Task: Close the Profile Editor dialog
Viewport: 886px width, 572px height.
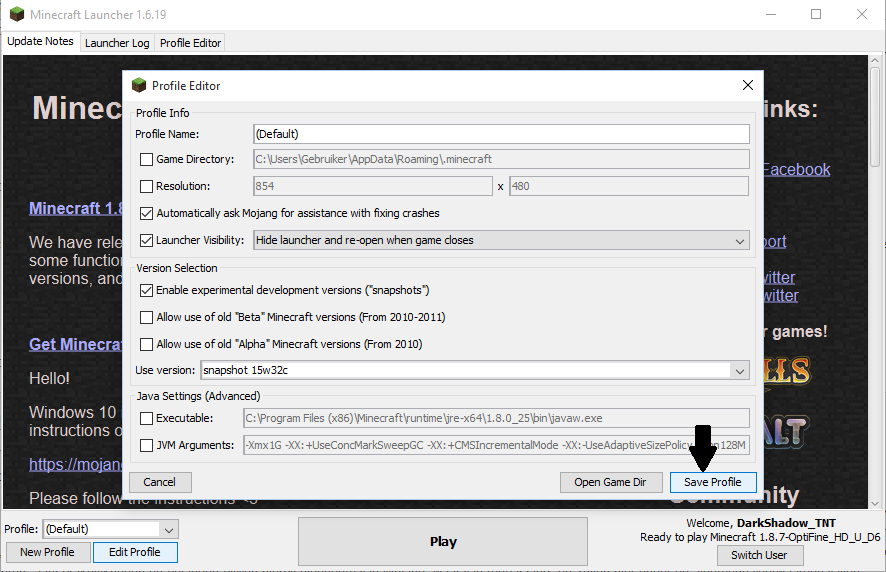Action: tap(748, 85)
